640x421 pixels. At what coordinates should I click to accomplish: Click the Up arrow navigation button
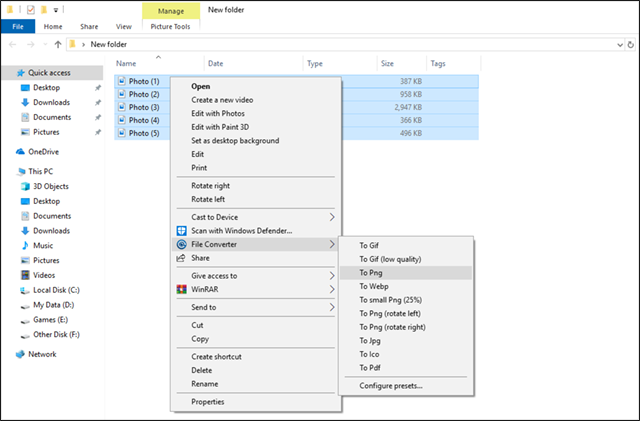(59, 44)
